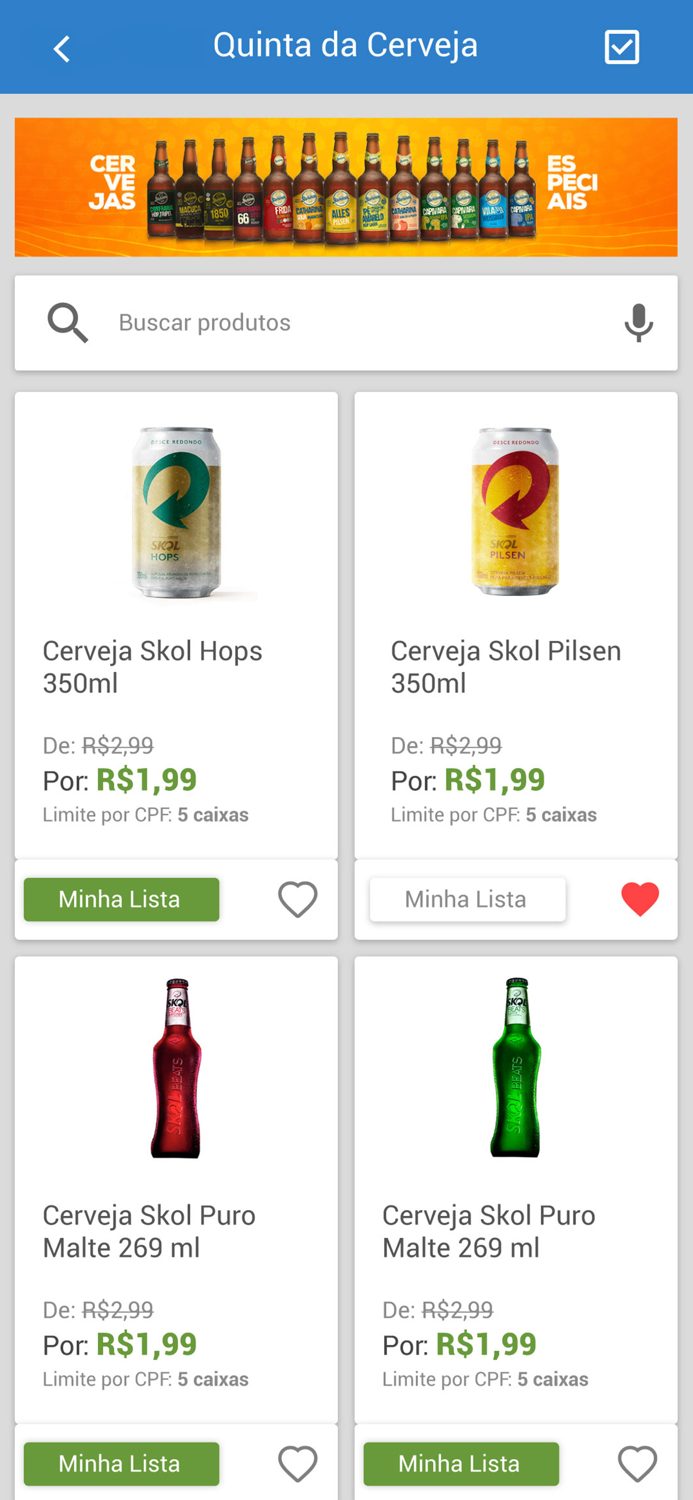The width and height of the screenshot is (693, 1500).
Task: Add red Skol Puro Malte to Minha Lista
Action: tap(120, 1463)
